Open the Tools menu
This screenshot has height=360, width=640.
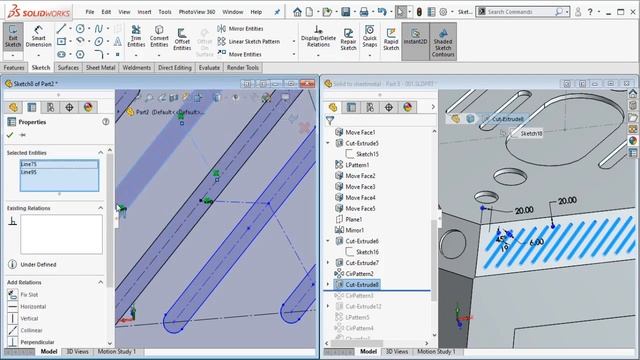pos(165,12)
